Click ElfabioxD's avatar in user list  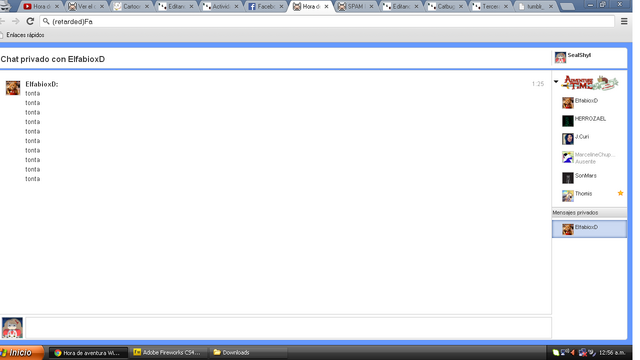tap(567, 103)
